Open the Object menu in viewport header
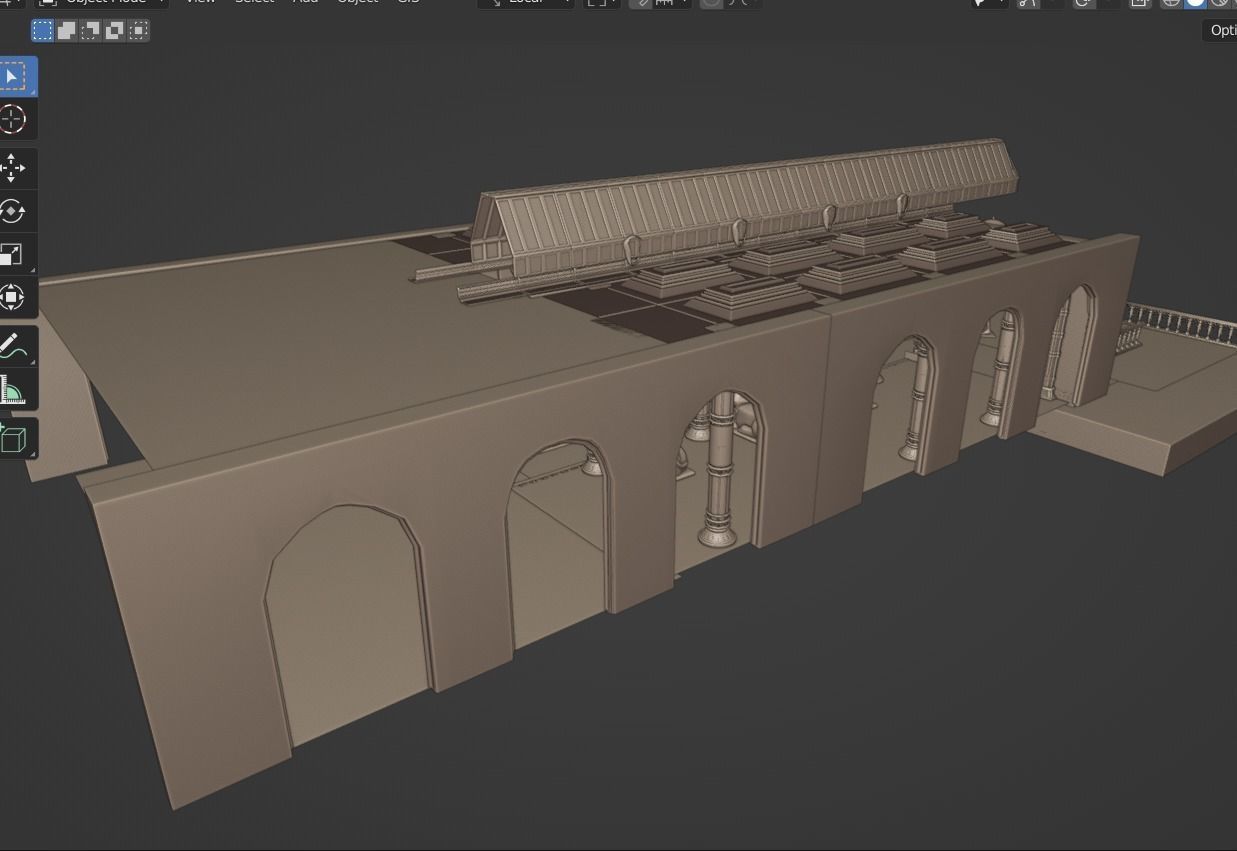The width and height of the screenshot is (1237, 851). tap(357, 3)
